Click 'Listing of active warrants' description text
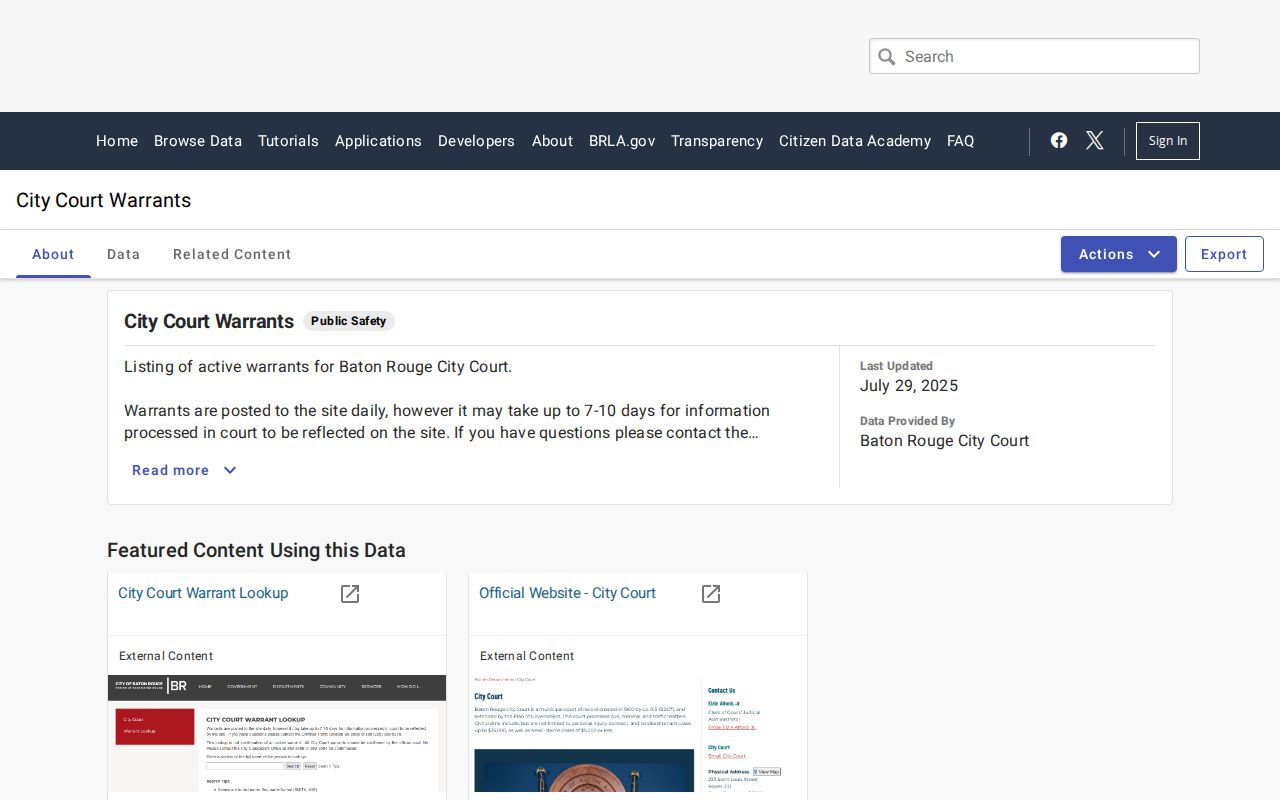 coord(318,367)
